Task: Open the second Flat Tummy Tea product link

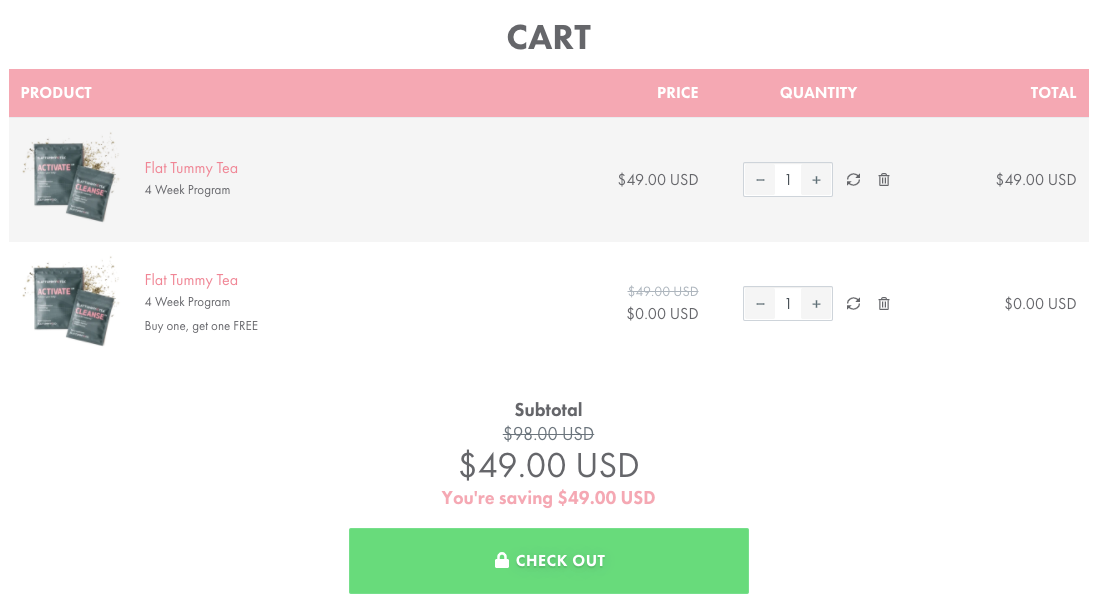Action: click(x=191, y=279)
